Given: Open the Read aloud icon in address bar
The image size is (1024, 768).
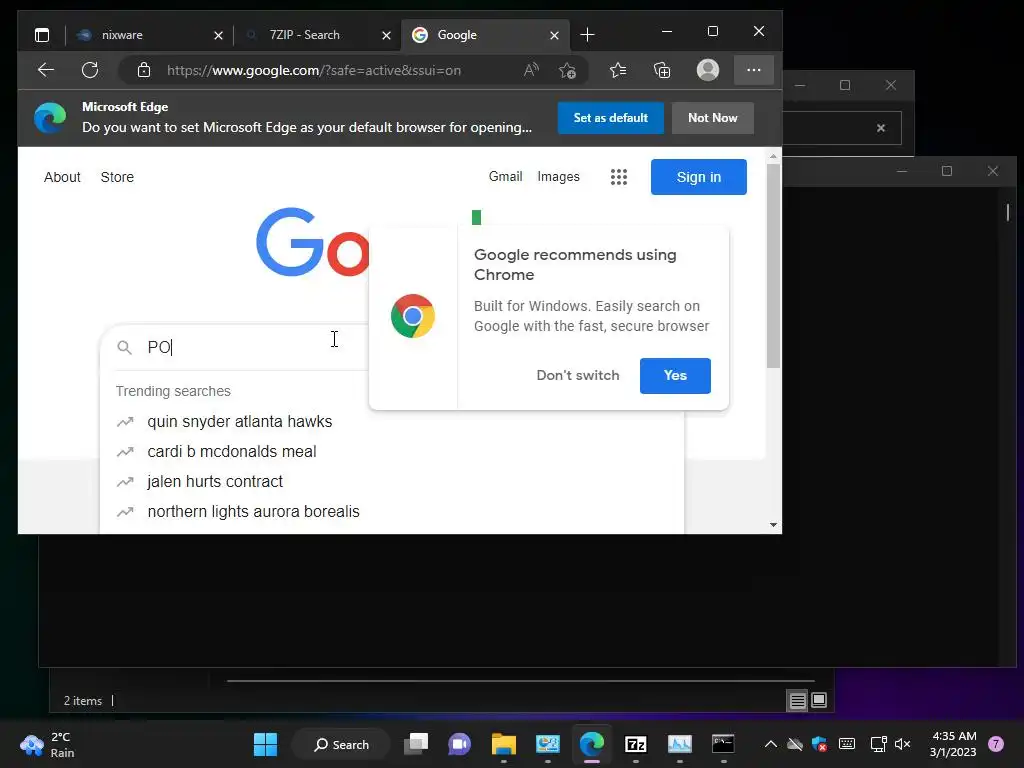Looking at the screenshot, I should pyautogui.click(x=532, y=70).
